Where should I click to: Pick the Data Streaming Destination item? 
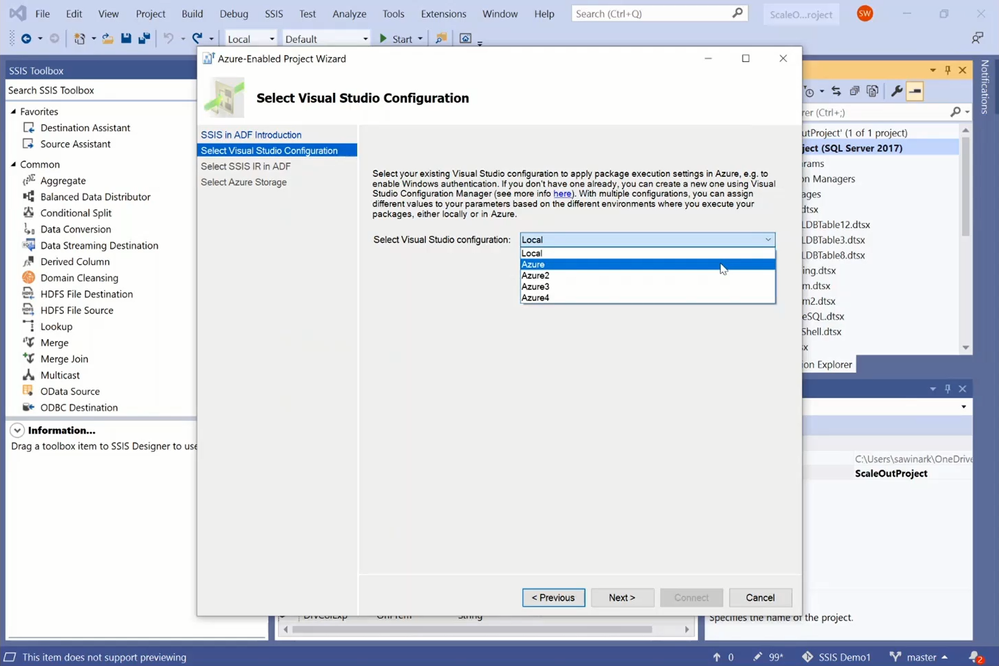coord(99,245)
